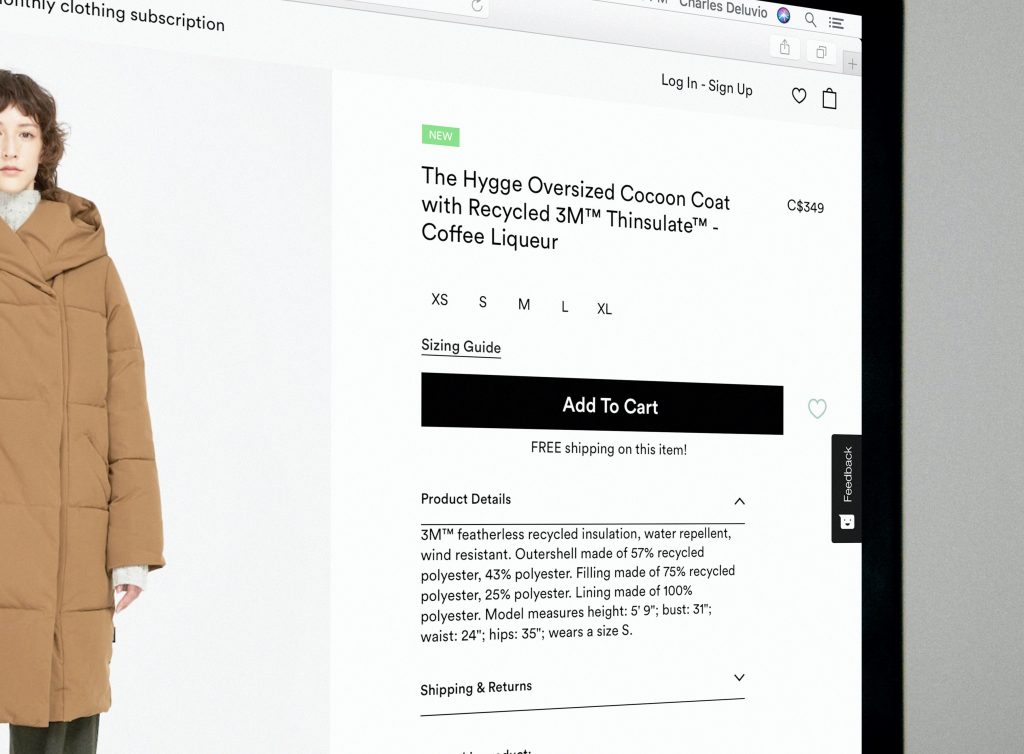Add coat to favorites with heart icon
This screenshot has height=754, width=1024.
pyautogui.click(x=817, y=409)
